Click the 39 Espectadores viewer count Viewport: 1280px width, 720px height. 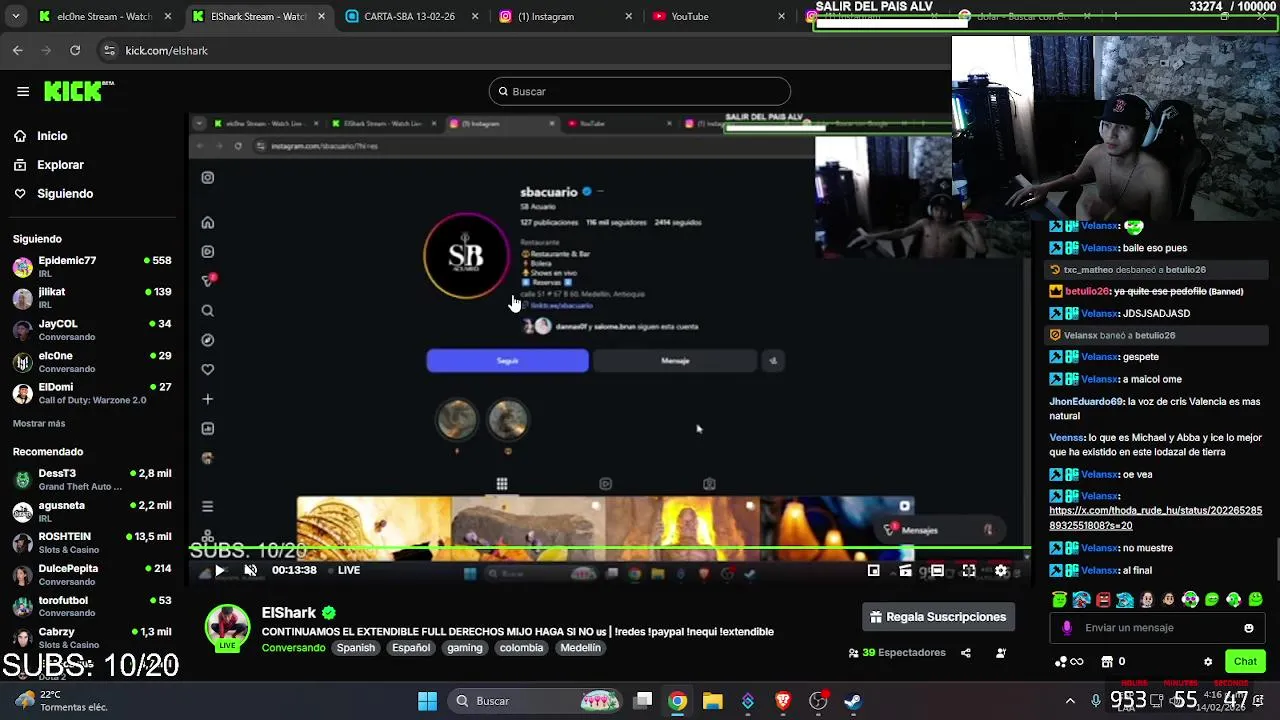coord(897,653)
